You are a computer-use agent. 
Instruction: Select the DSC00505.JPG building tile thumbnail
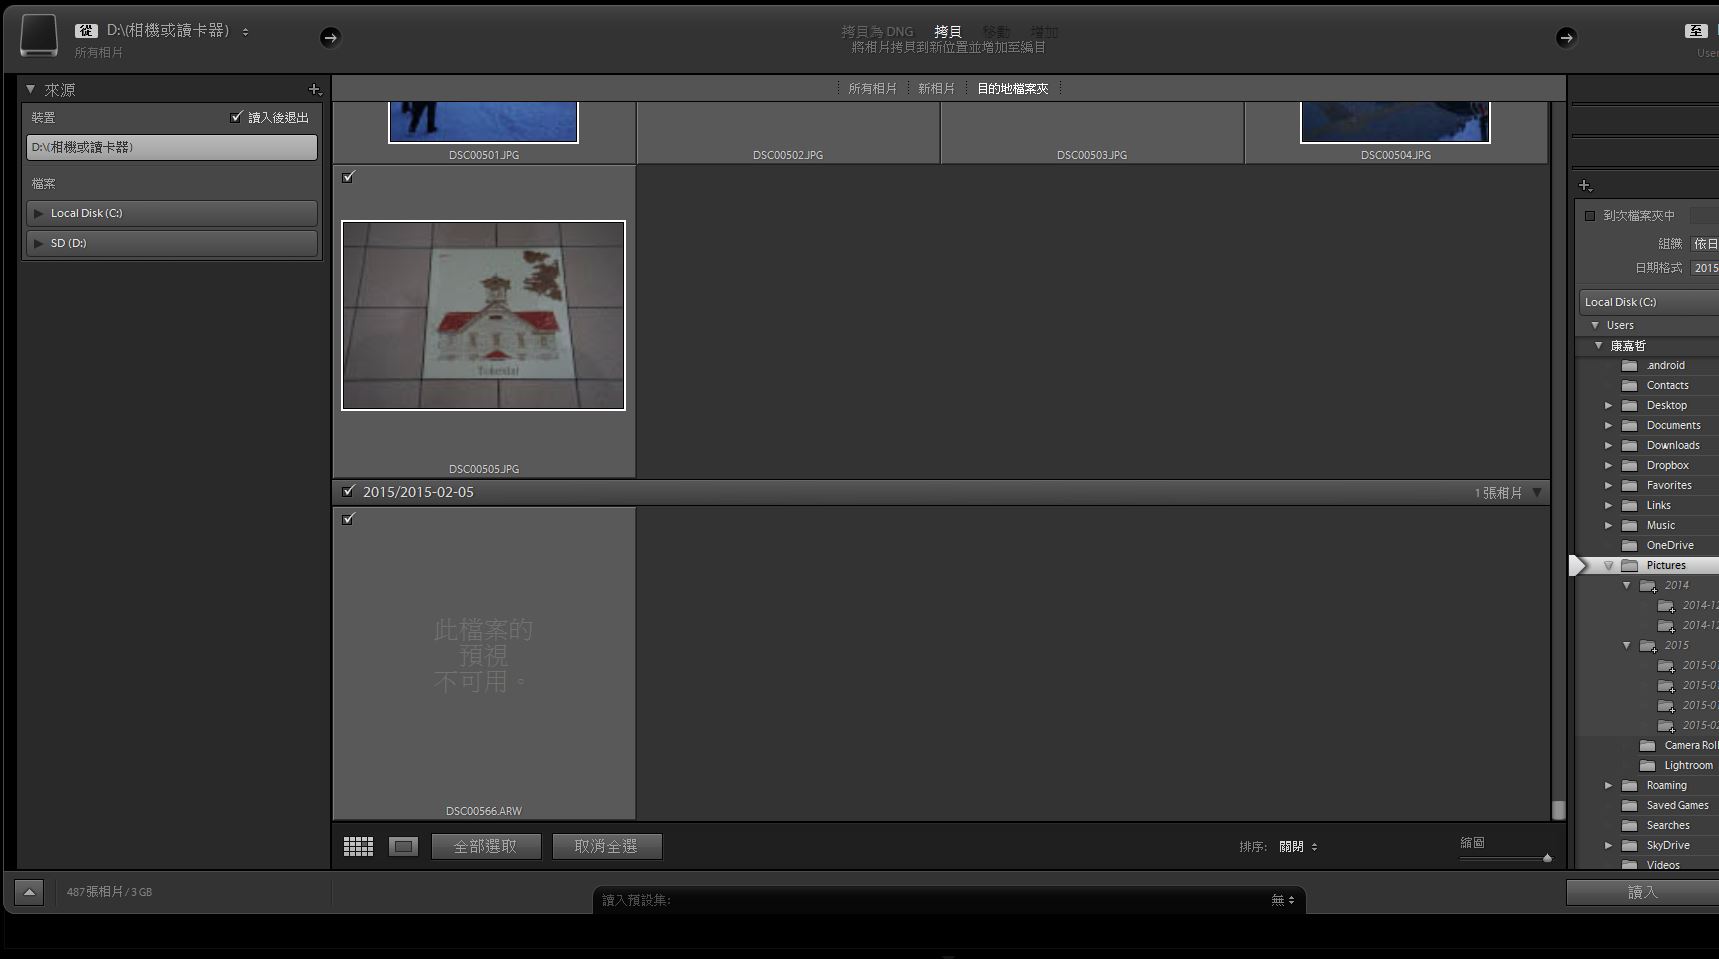pyautogui.click(x=483, y=315)
